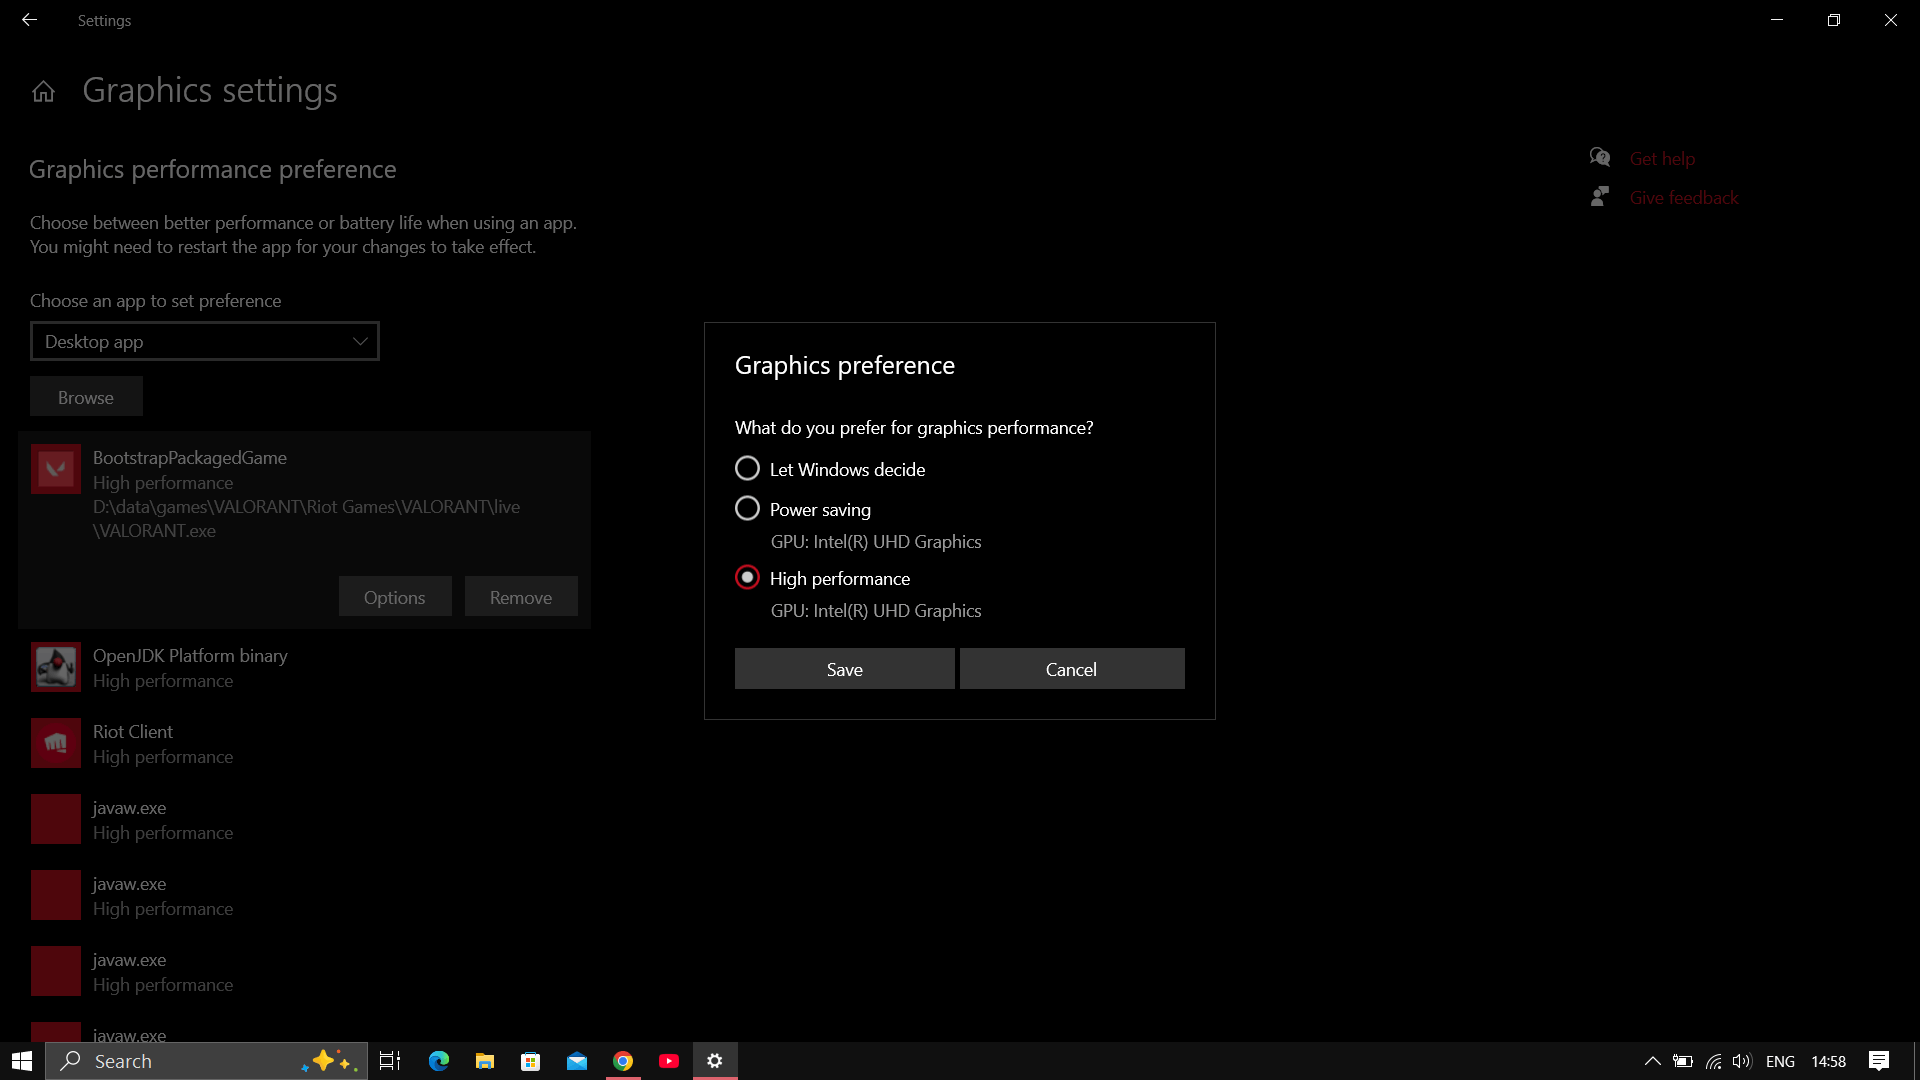
Task: Open the YouTube app on taskbar
Action: 669,1061
